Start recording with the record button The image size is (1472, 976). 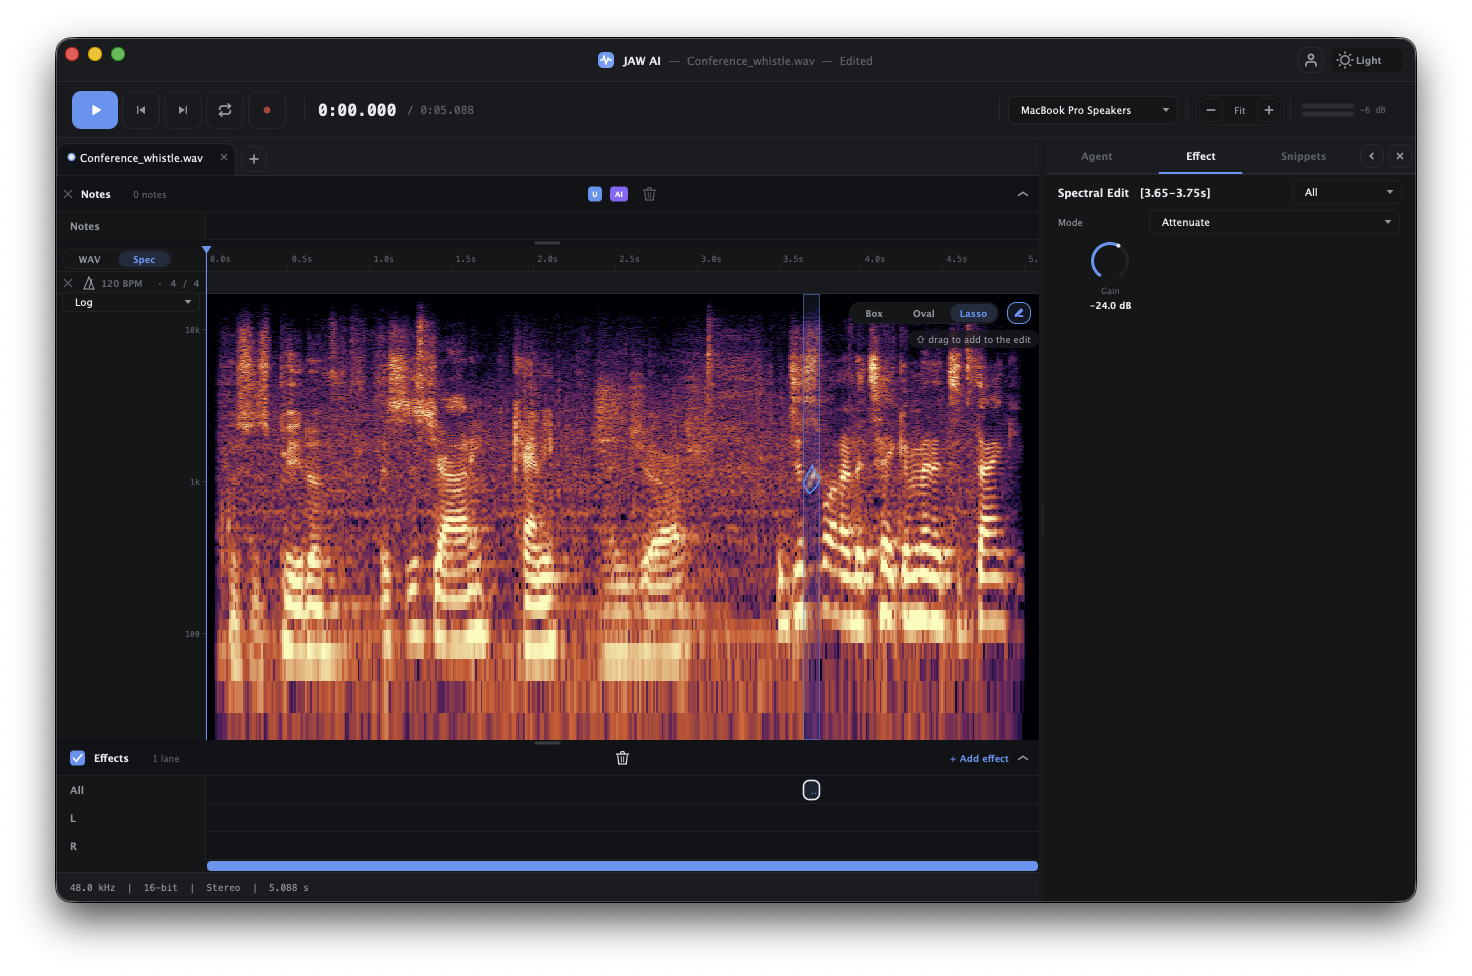click(x=267, y=110)
